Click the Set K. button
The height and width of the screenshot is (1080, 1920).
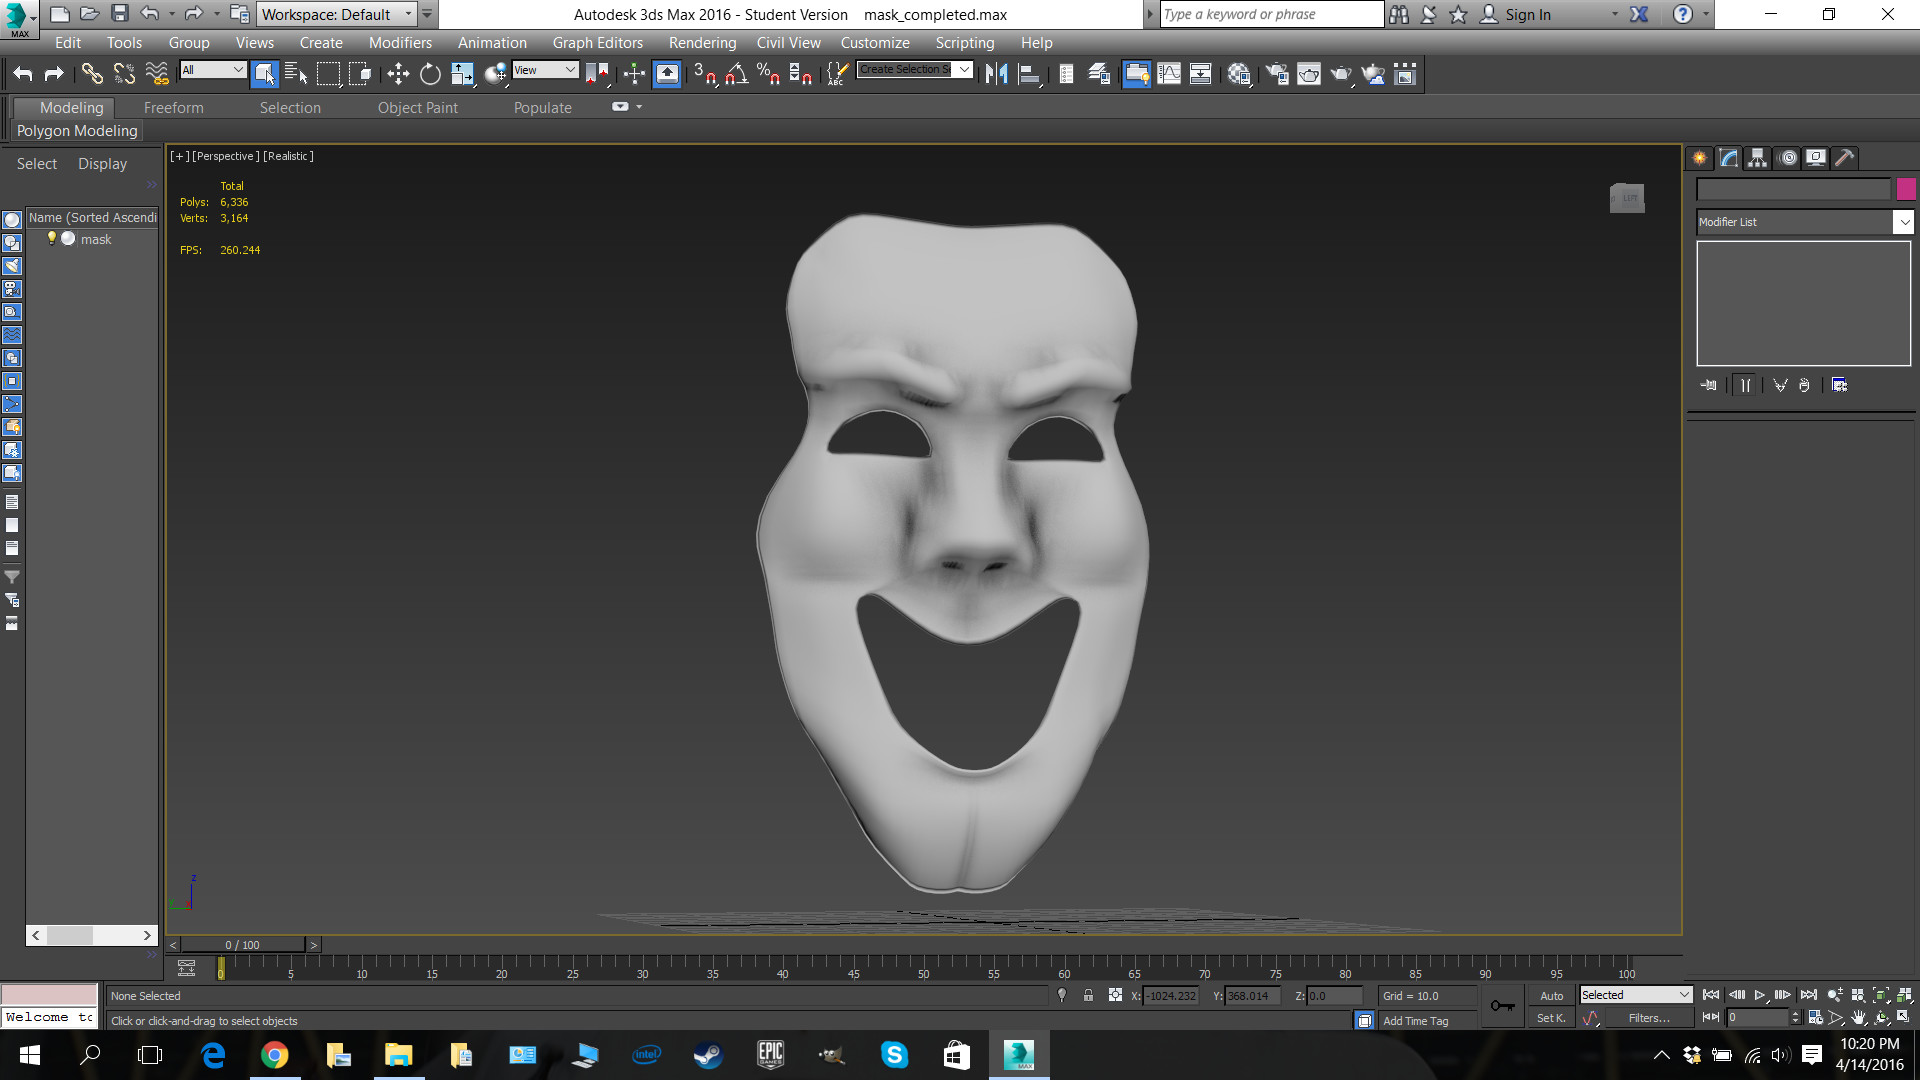click(x=1551, y=1018)
